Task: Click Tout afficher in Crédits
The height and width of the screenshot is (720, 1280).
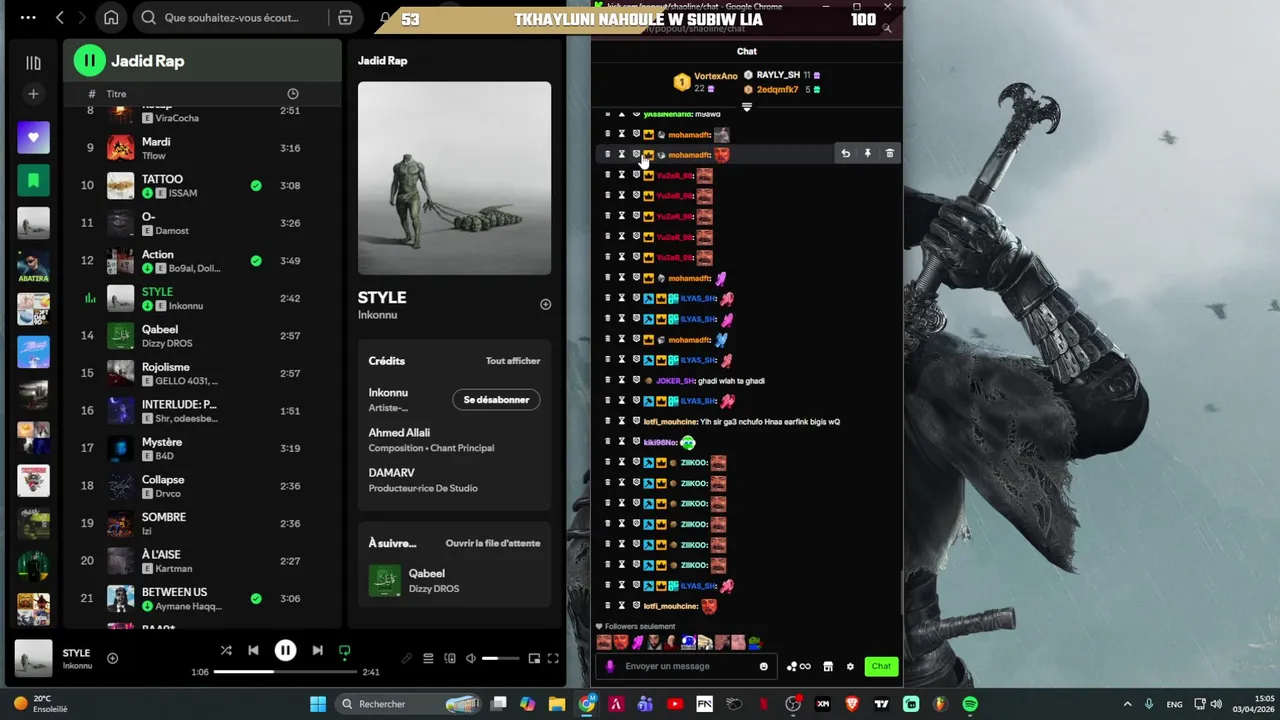Action: [x=513, y=361]
